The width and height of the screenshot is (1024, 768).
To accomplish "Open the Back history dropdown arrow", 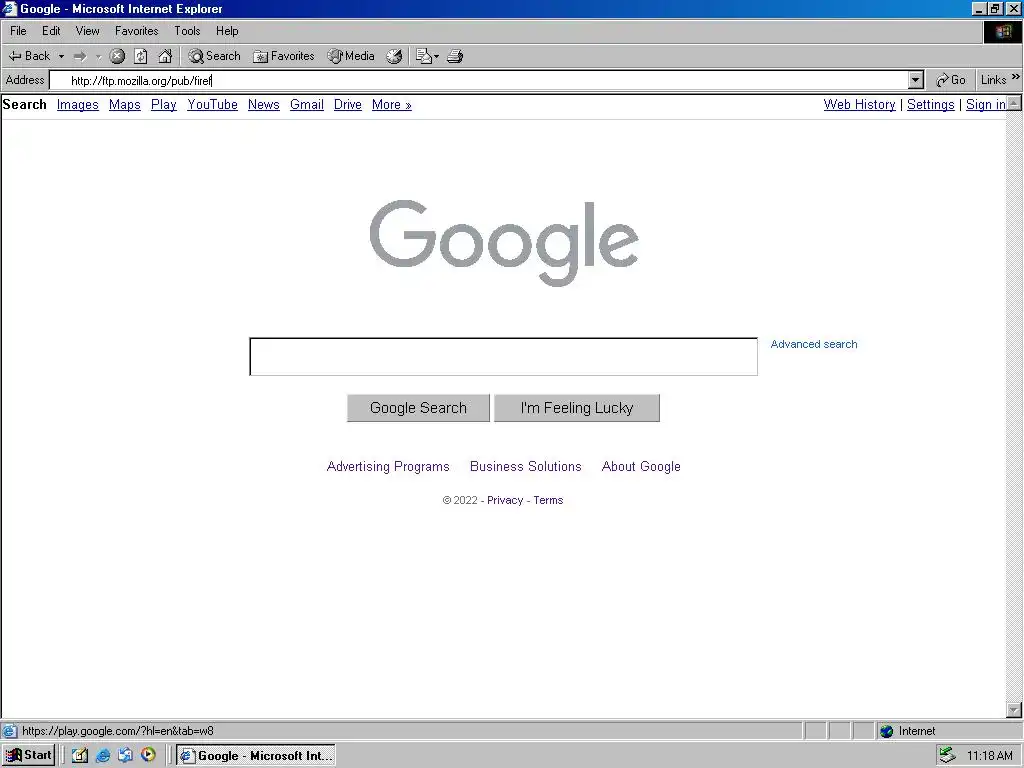I will 61,56.
